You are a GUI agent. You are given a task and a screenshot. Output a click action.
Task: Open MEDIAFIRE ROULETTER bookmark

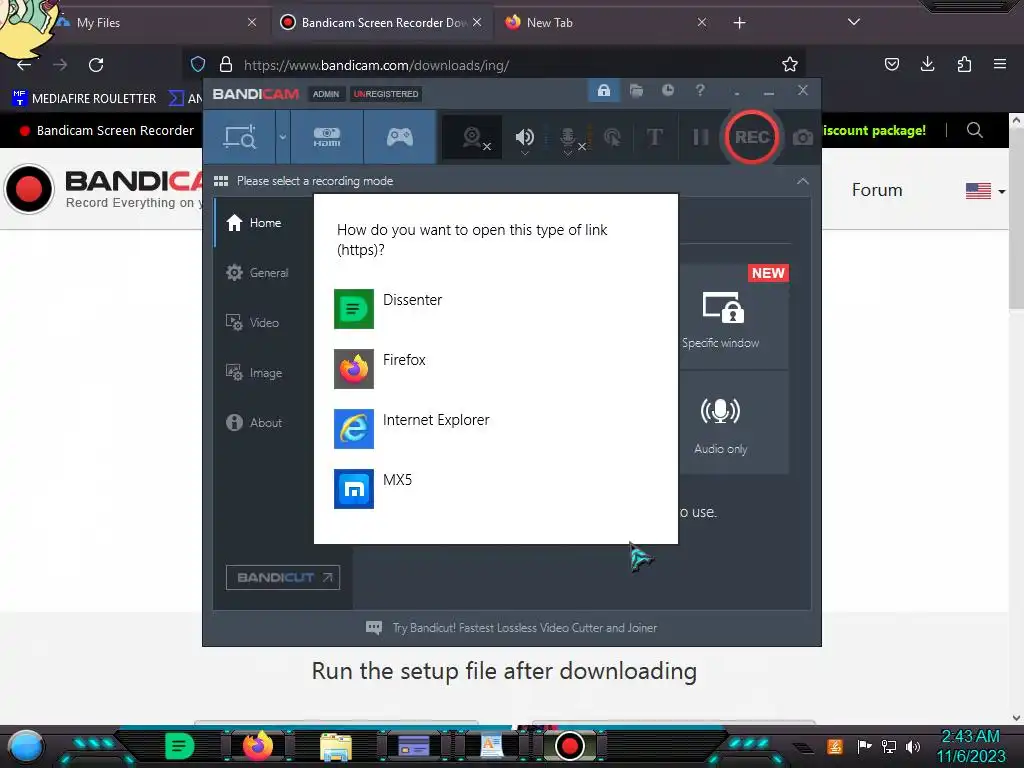[x=85, y=99]
